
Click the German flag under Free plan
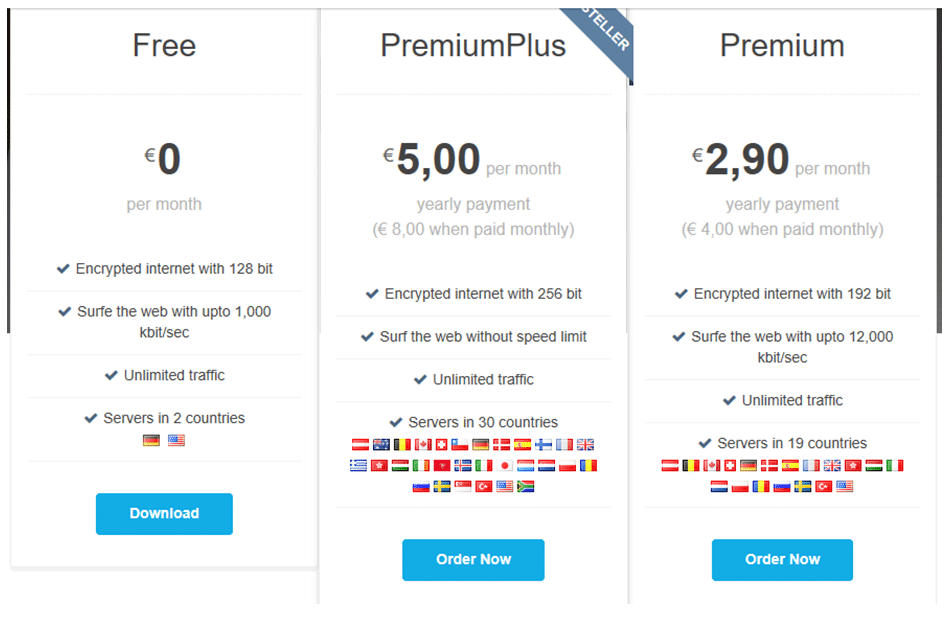151,441
